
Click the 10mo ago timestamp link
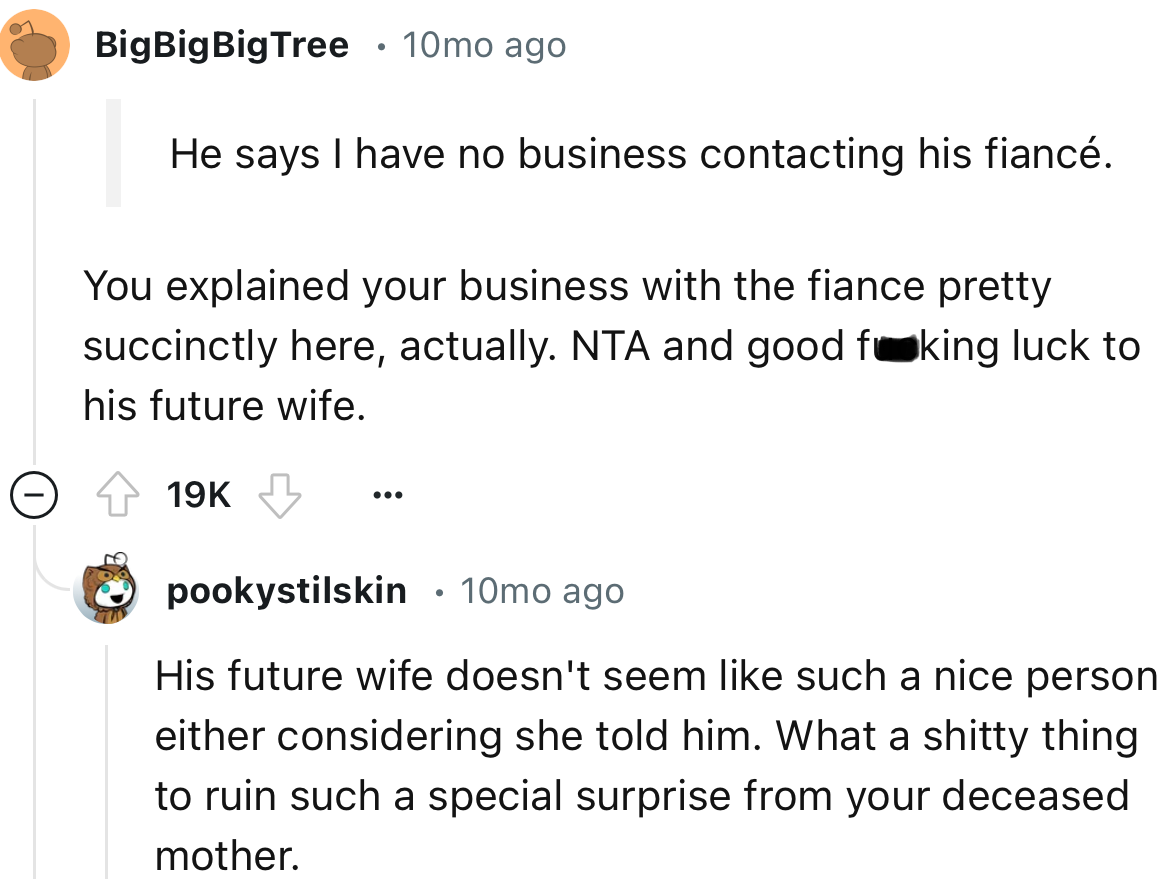tap(484, 44)
